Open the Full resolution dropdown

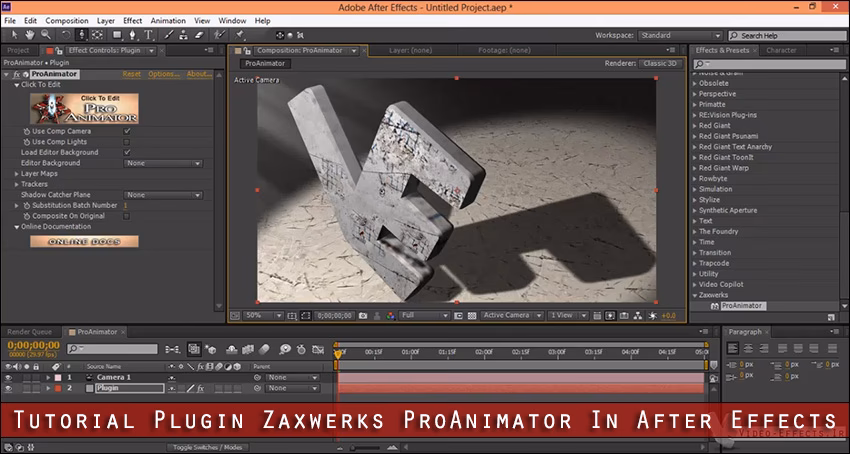pyautogui.click(x=424, y=316)
